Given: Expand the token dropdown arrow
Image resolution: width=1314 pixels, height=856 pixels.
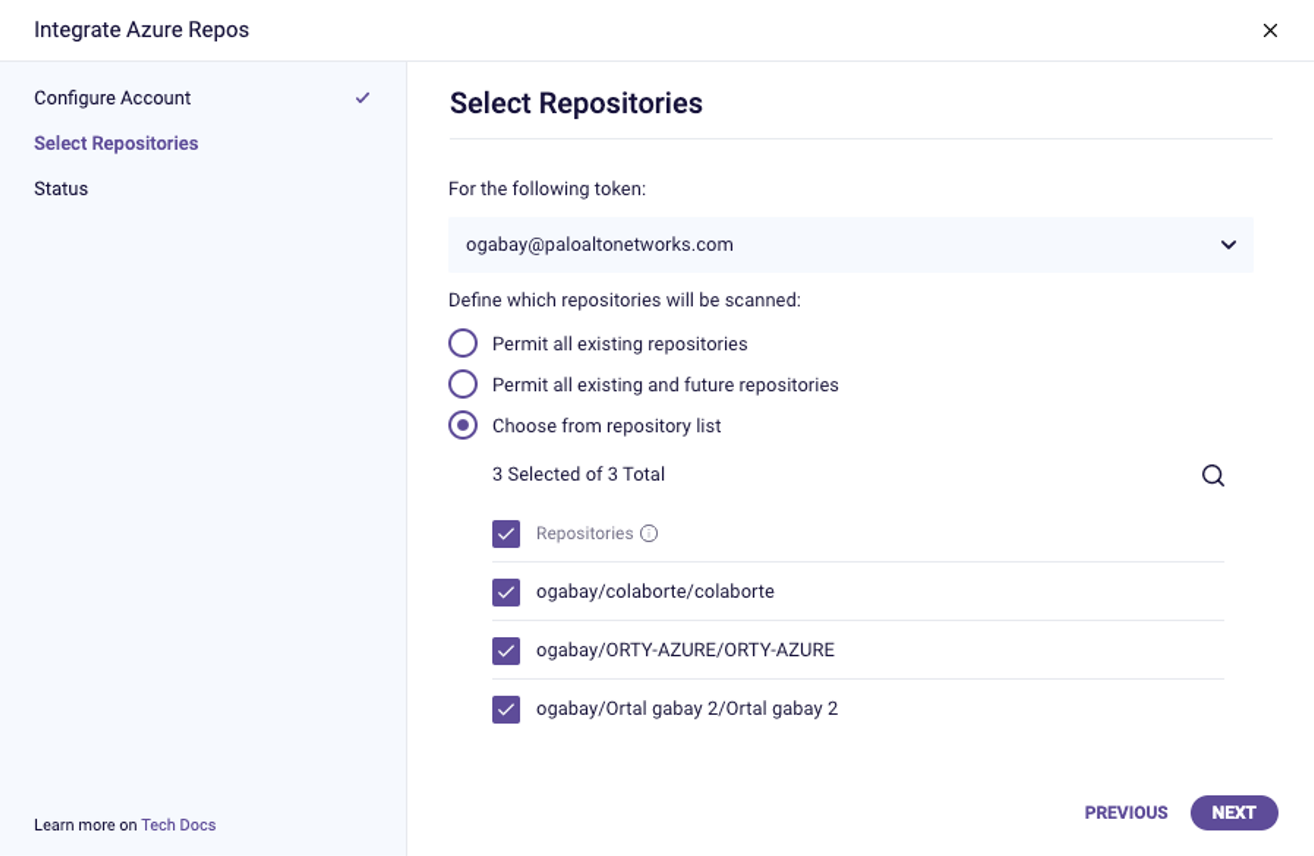Looking at the screenshot, I should coord(1228,245).
